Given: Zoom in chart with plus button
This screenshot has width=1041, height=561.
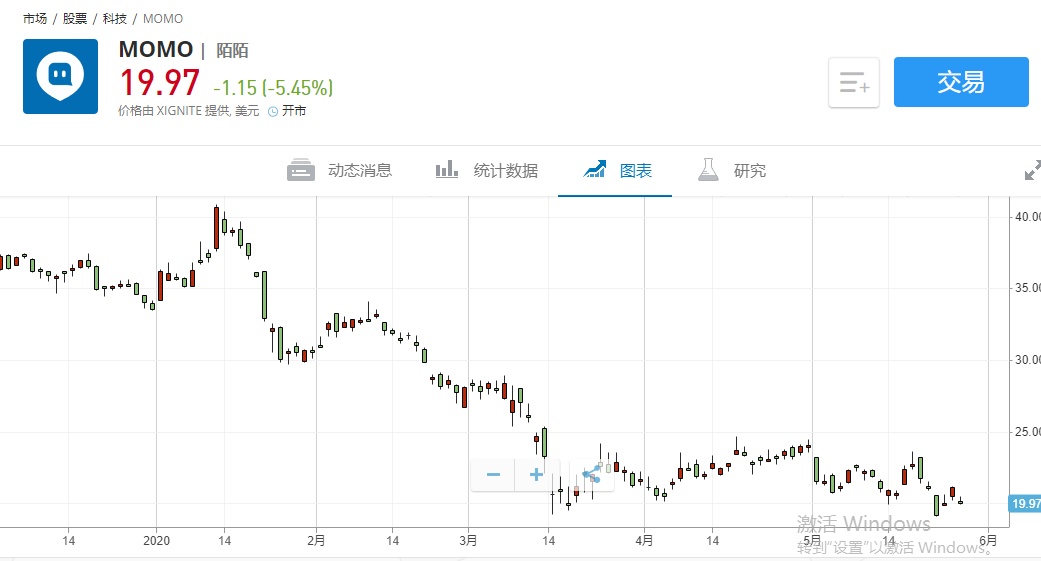Looking at the screenshot, I should click(536, 474).
